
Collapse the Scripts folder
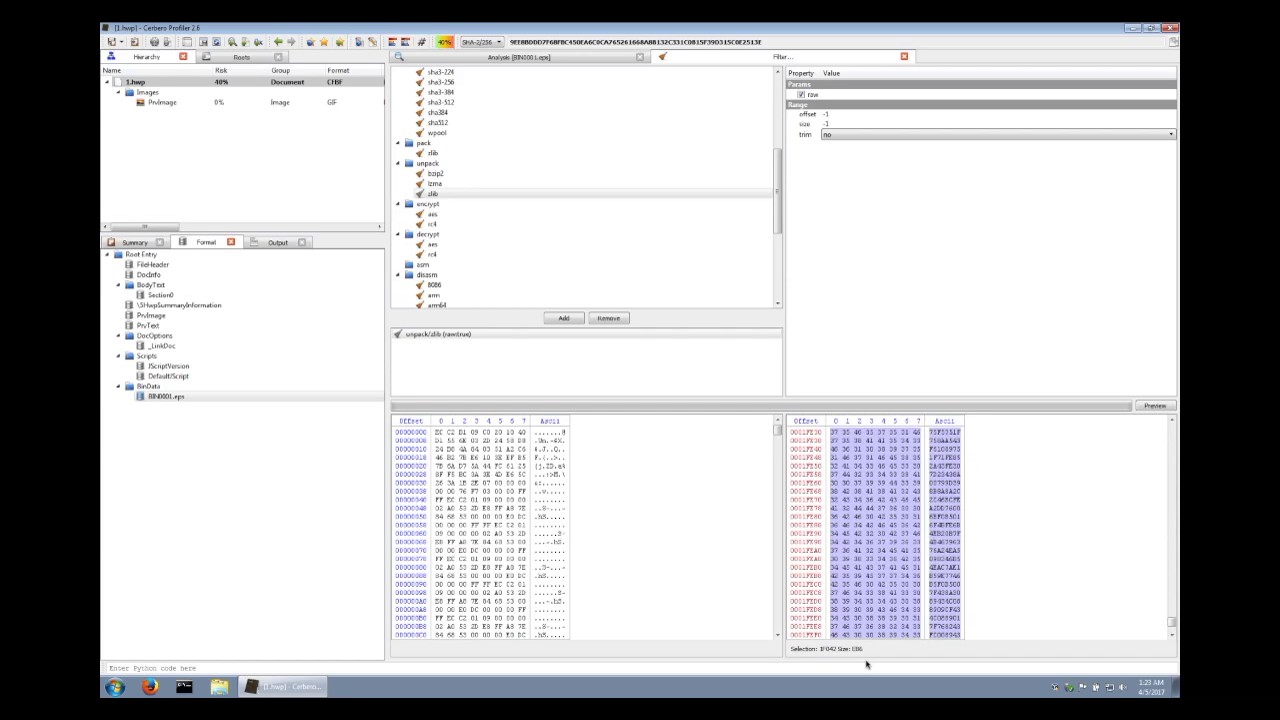[119, 356]
